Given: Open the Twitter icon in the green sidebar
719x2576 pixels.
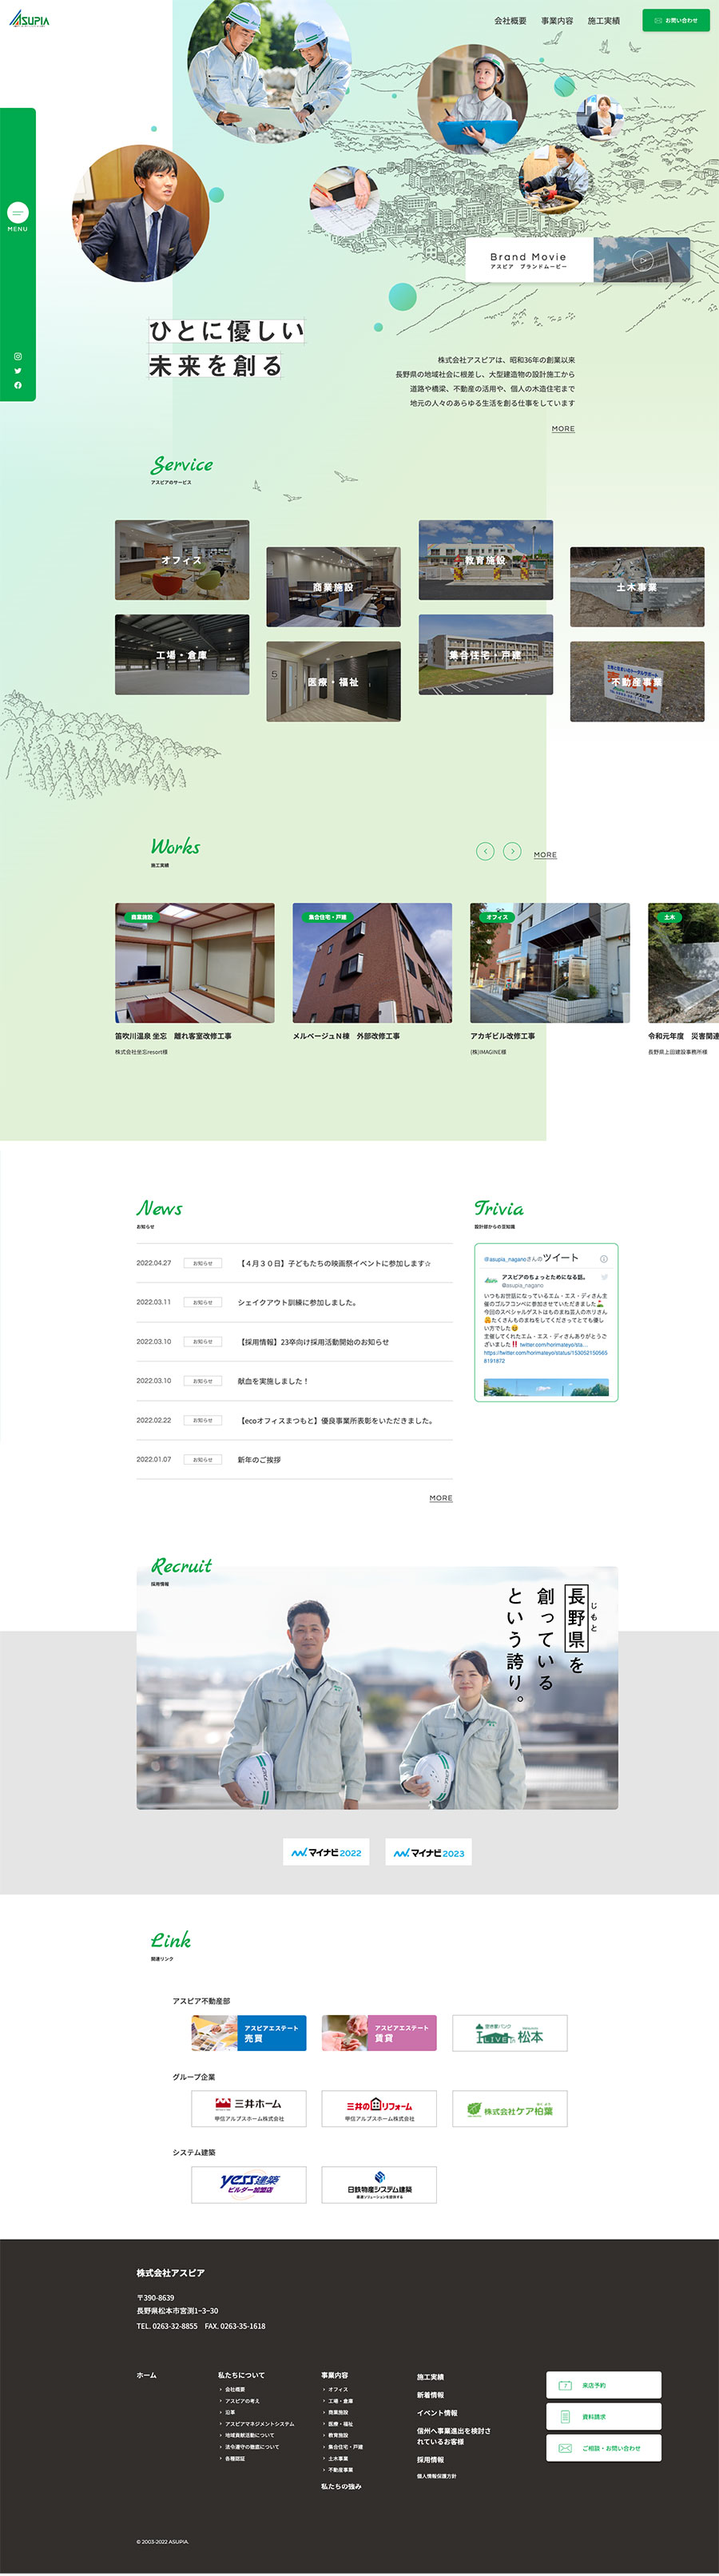Looking at the screenshot, I should click(18, 370).
